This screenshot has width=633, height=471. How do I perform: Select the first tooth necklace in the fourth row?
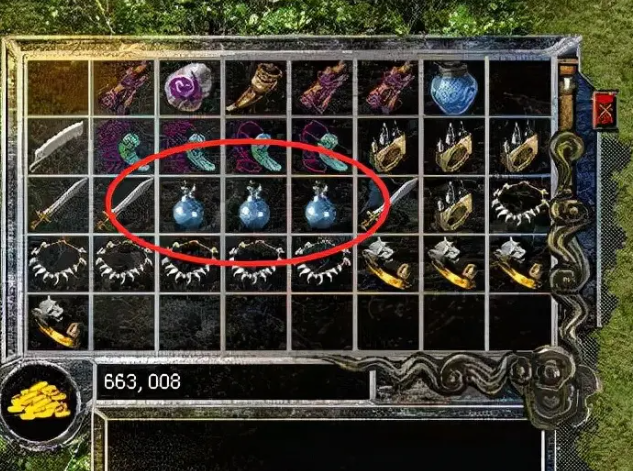tap(58, 262)
